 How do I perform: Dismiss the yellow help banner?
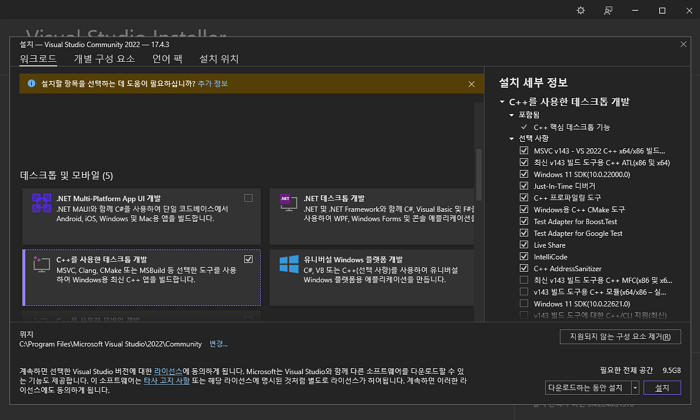point(471,84)
